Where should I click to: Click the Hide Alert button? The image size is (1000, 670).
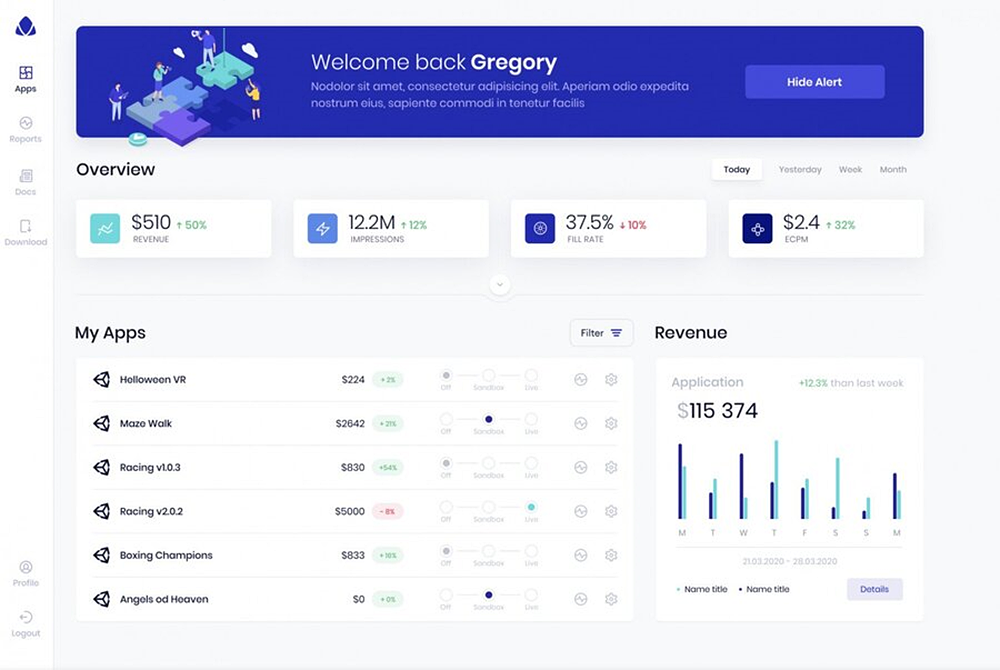814,82
